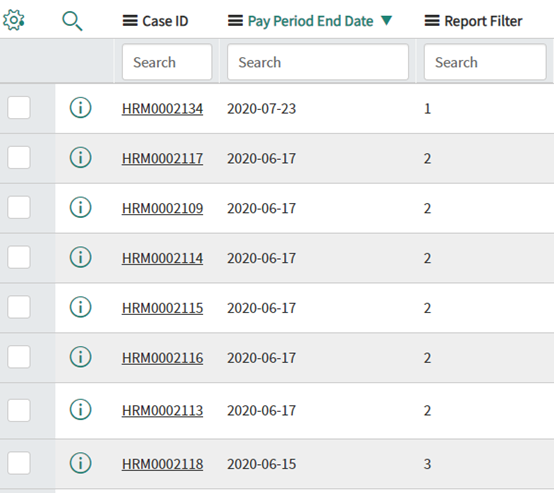Preview record info for HRM0002117
This screenshot has width=554, height=493.
[x=81, y=157]
